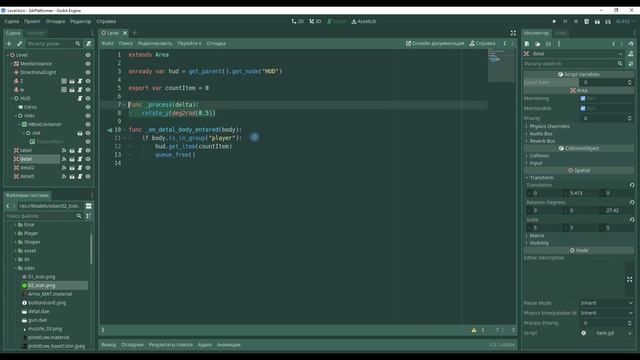Open Inspector object history icon
The image size is (640, 360).
point(631,44)
